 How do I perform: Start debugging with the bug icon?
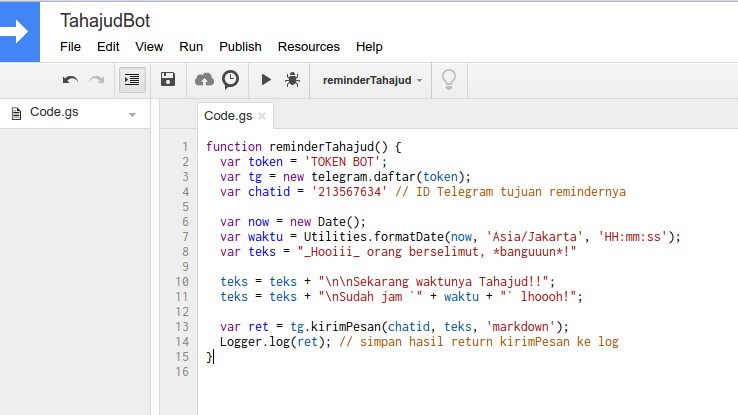pos(292,79)
